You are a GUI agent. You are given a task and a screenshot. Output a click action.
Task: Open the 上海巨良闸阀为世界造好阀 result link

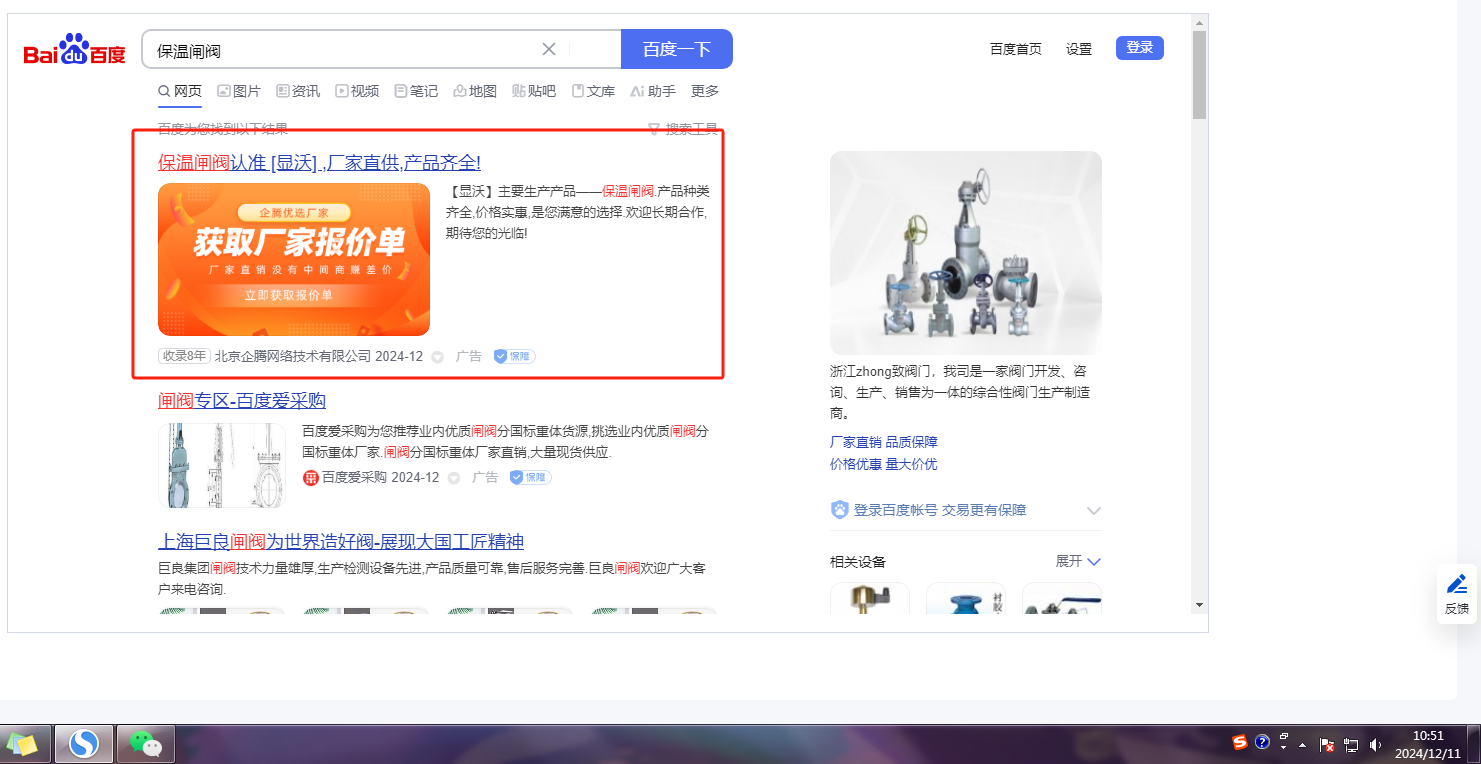pos(341,542)
